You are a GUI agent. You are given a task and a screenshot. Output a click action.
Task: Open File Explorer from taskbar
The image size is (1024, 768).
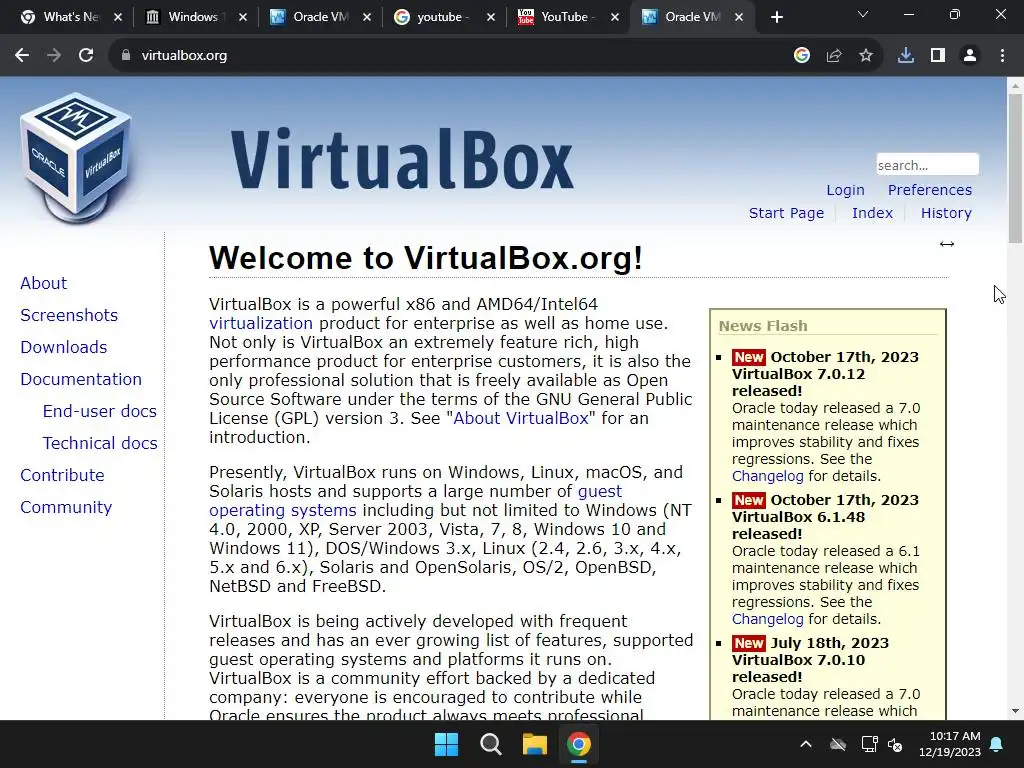[534, 744]
